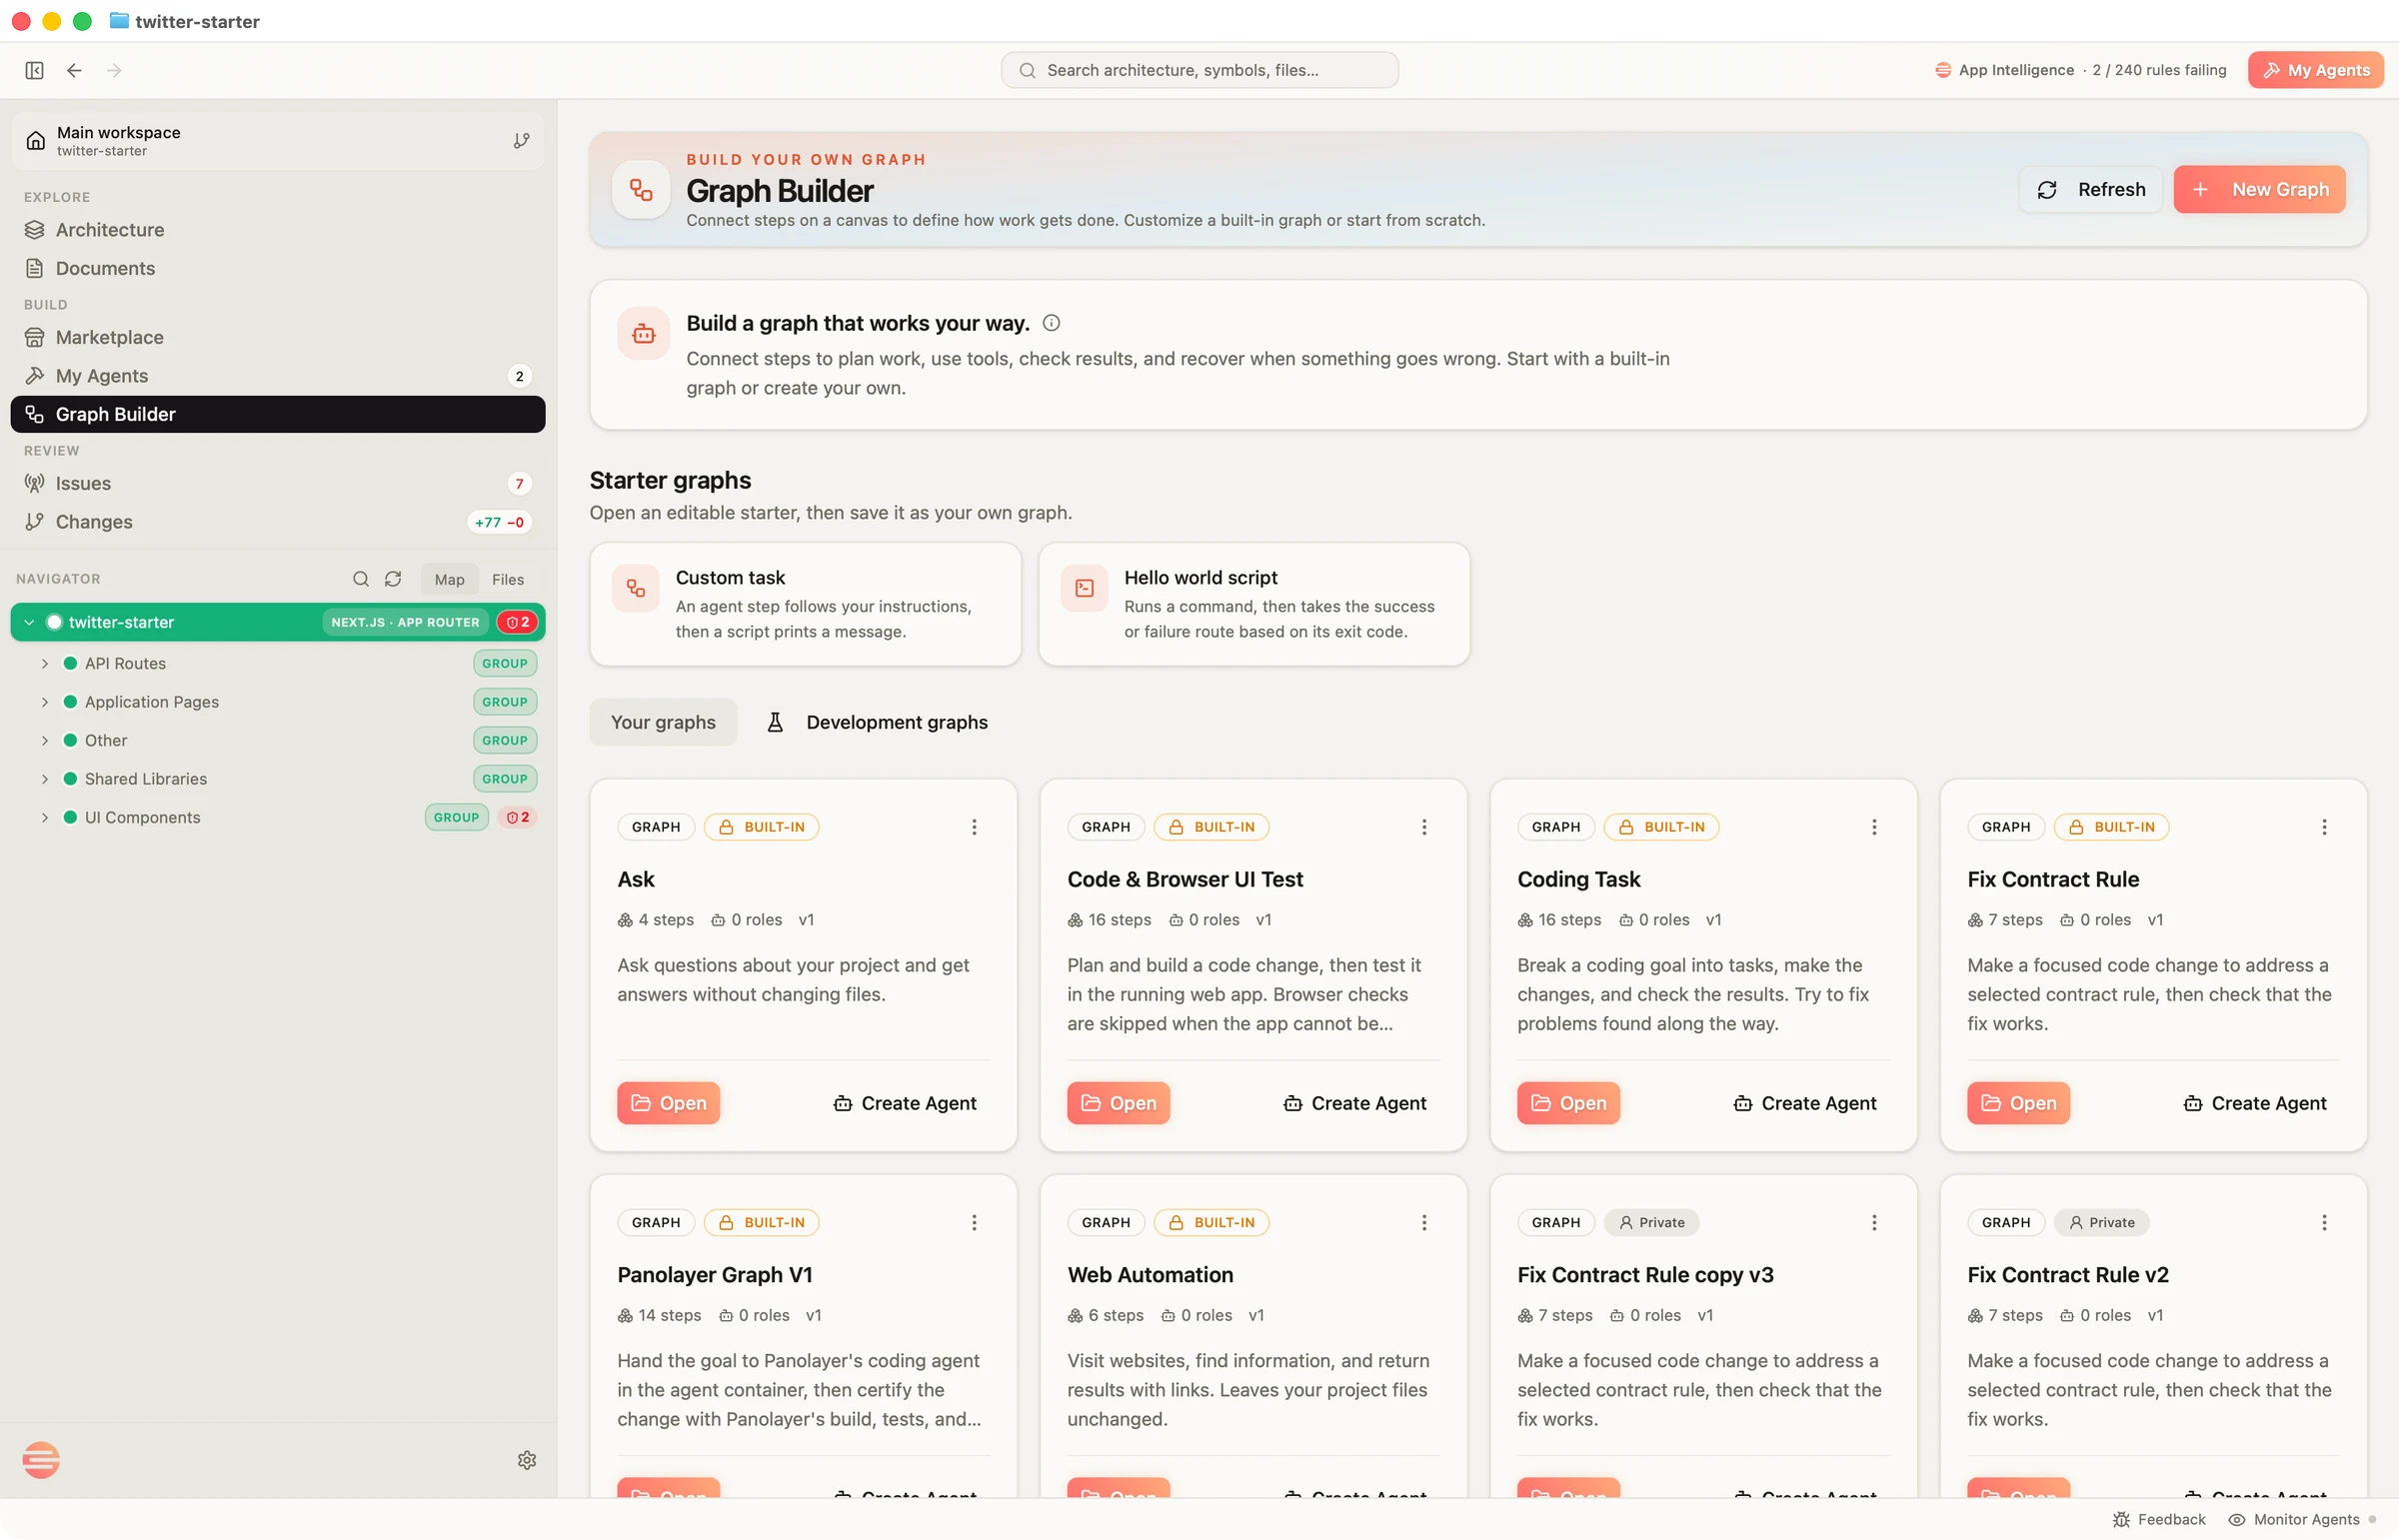Open settings gear in the sidebar footer

[527, 1460]
